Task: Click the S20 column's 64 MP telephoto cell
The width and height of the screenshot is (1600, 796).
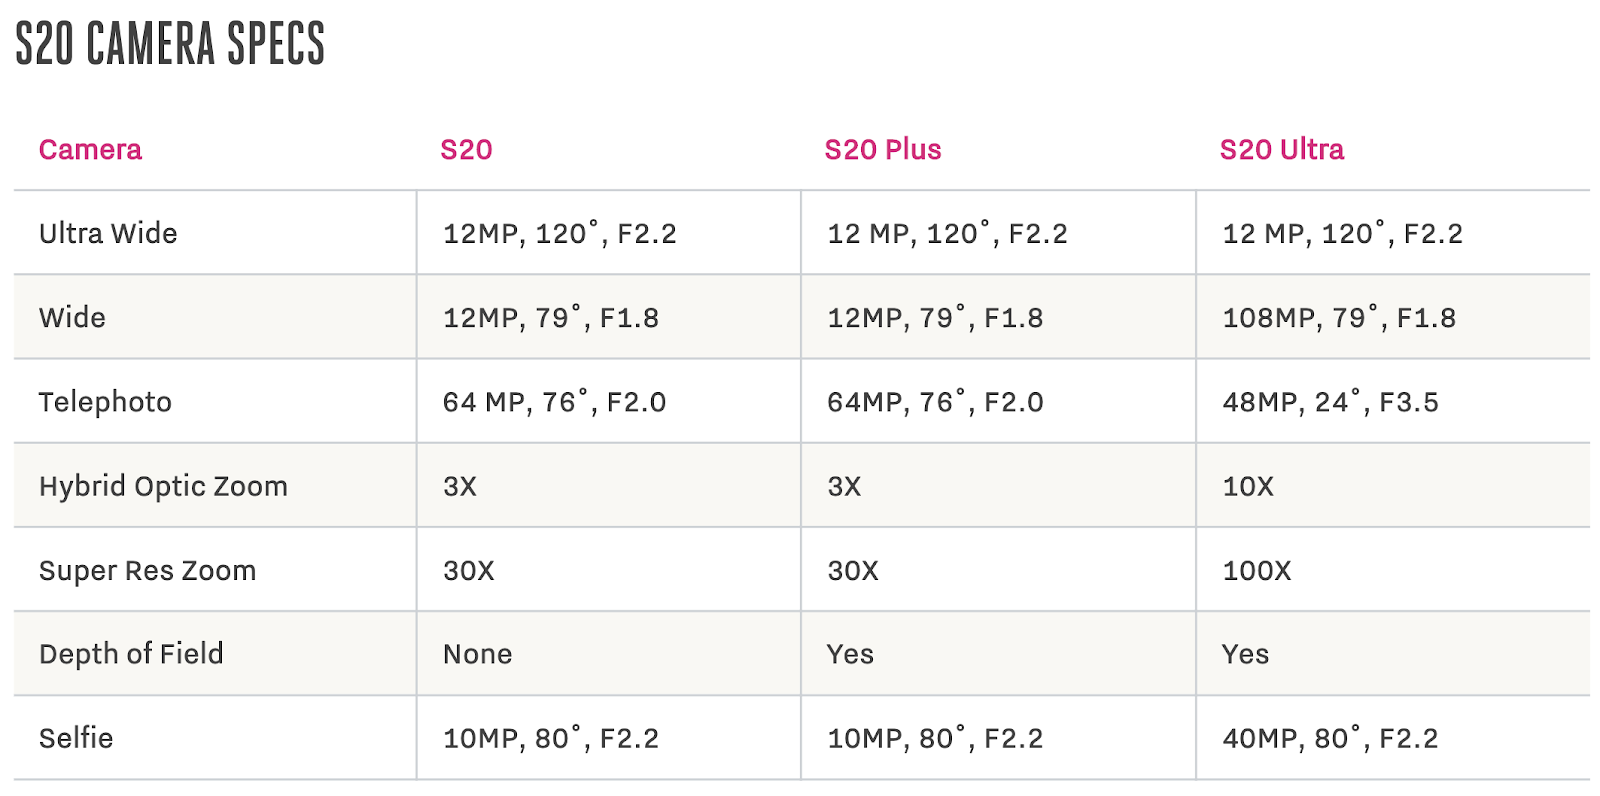Action: (554, 402)
